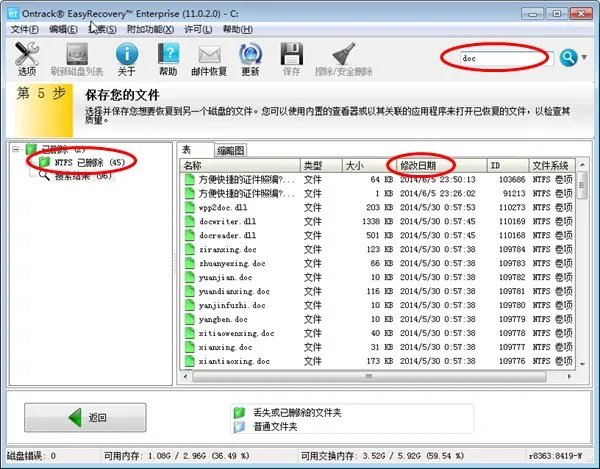The height and width of the screenshot is (469, 600).
Task: Open the 选项 options tool
Action: pyautogui.click(x=27, y=59)
